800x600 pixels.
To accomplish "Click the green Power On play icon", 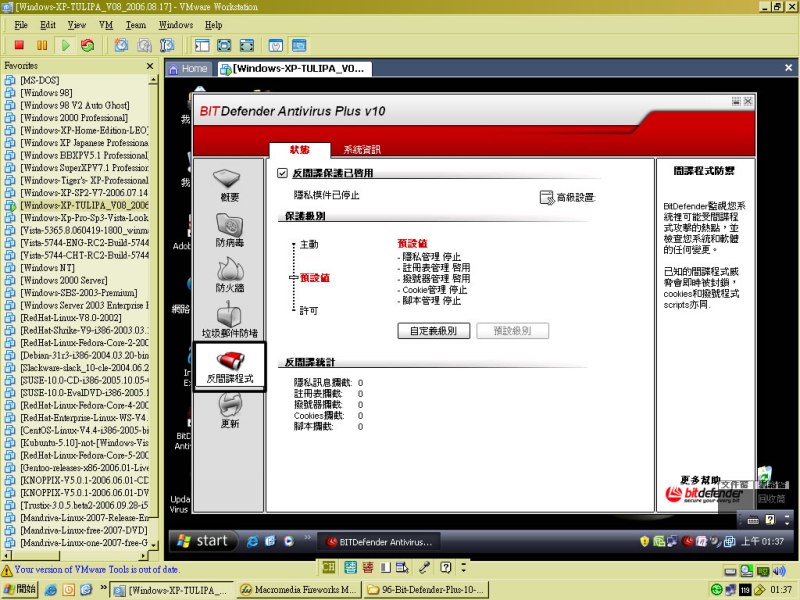I will coord(65,45).
